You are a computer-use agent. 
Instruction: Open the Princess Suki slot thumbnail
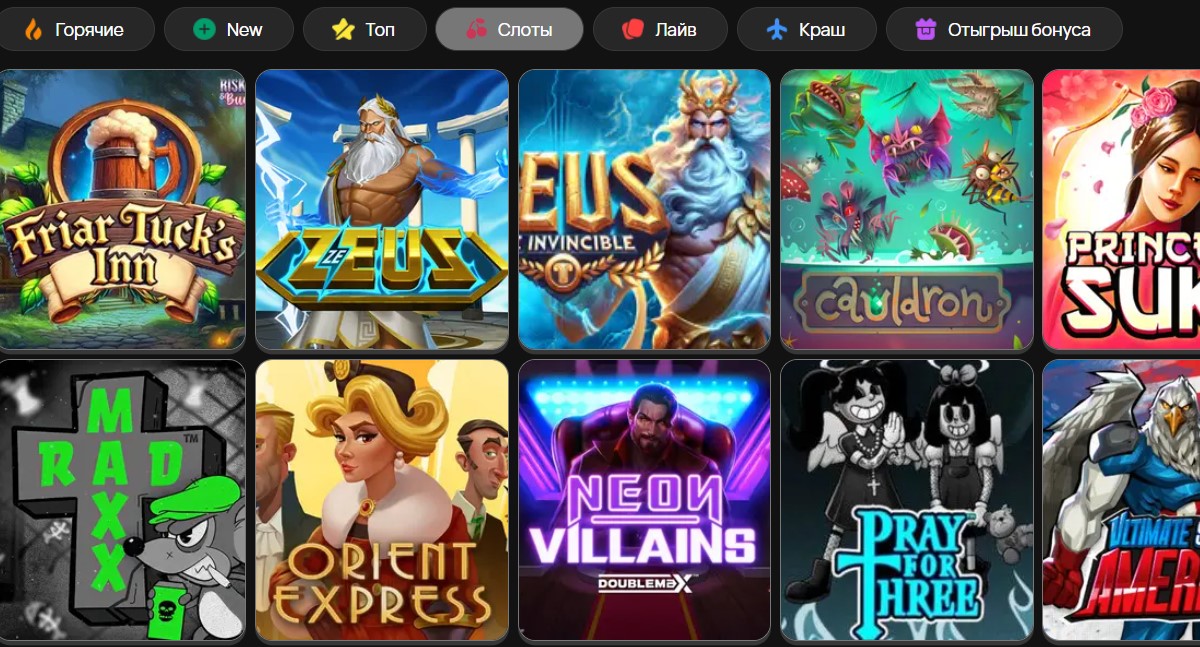coord(1121,209)
